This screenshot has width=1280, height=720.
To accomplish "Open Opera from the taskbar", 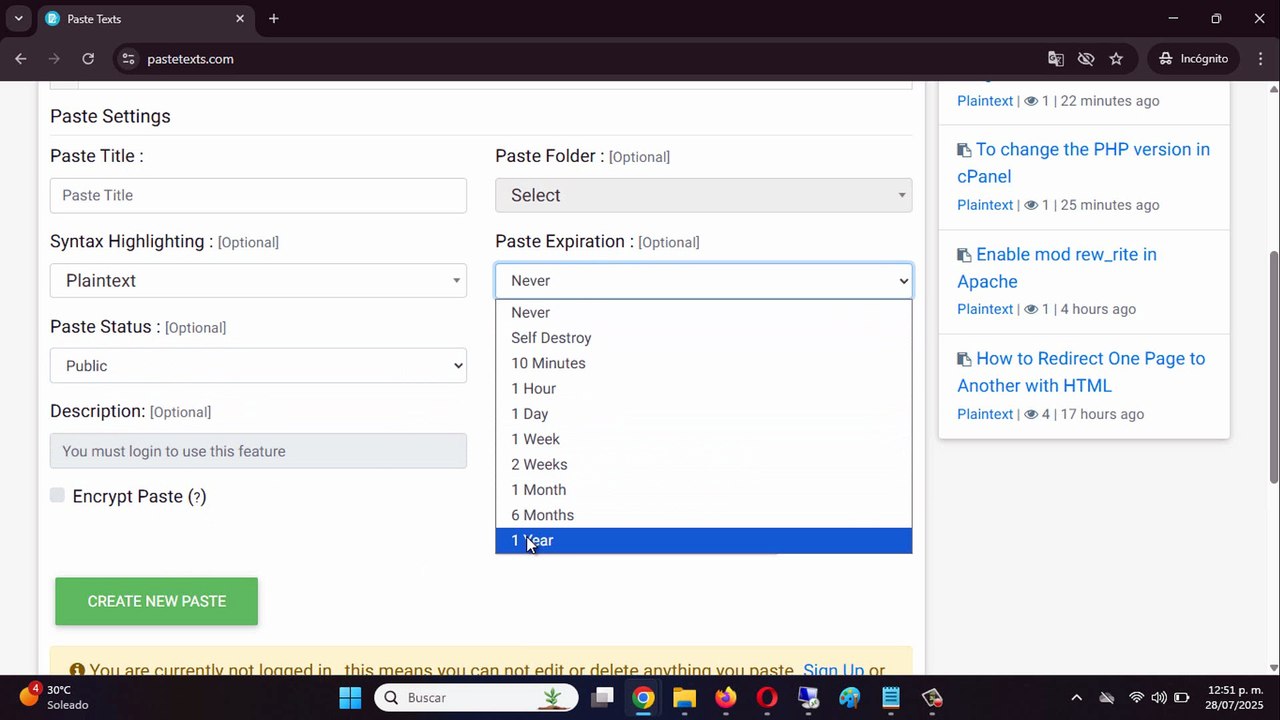I will tap(767, 697).
